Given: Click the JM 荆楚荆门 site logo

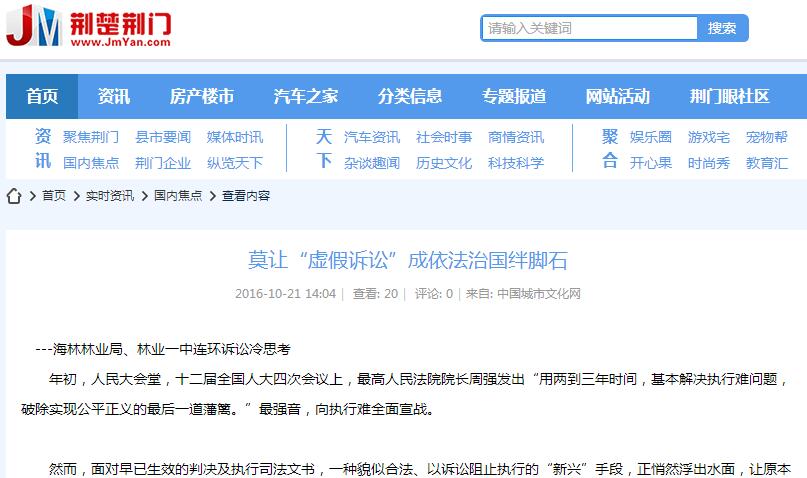Looking at the screenshot, I should click(89, 26).
